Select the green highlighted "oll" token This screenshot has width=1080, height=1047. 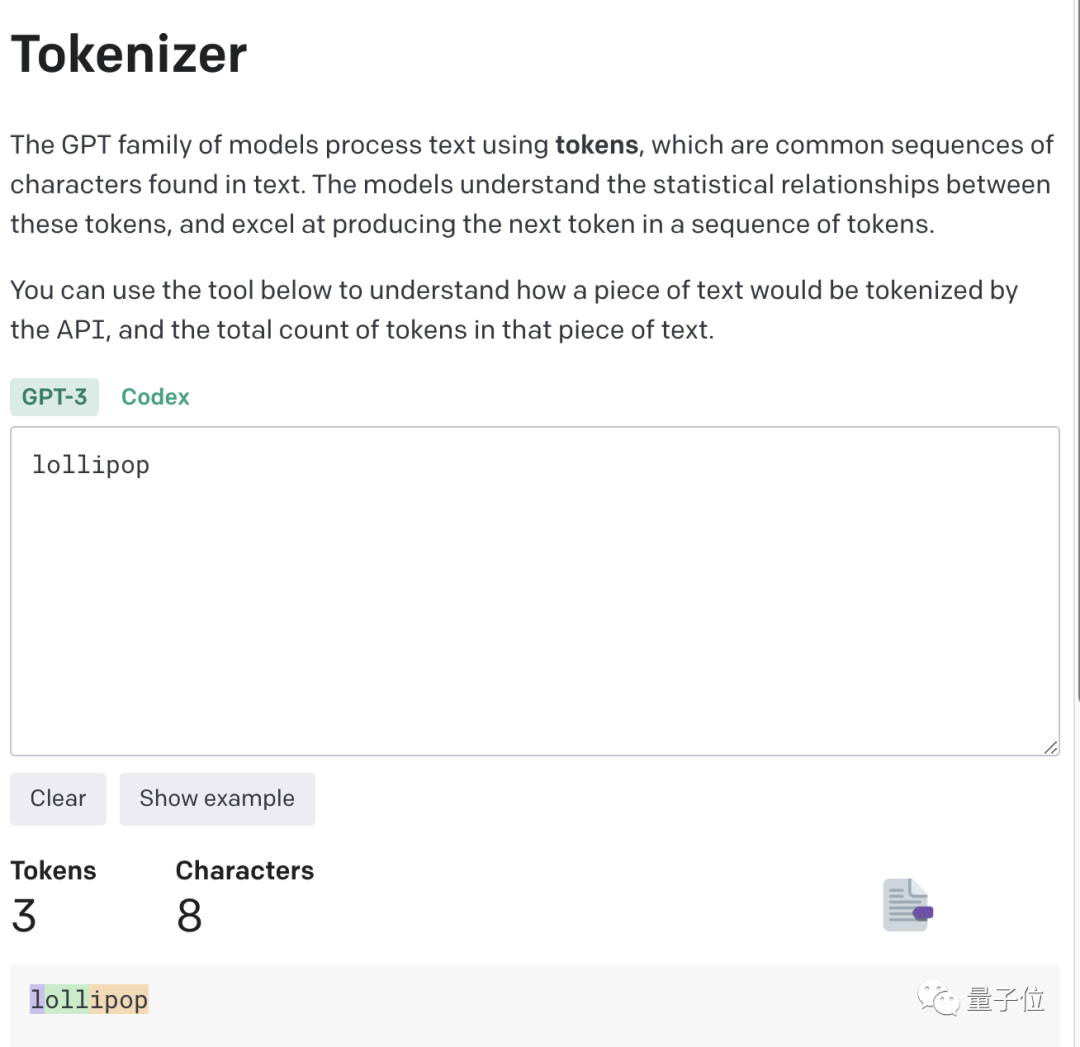click(x=67, y=999)
